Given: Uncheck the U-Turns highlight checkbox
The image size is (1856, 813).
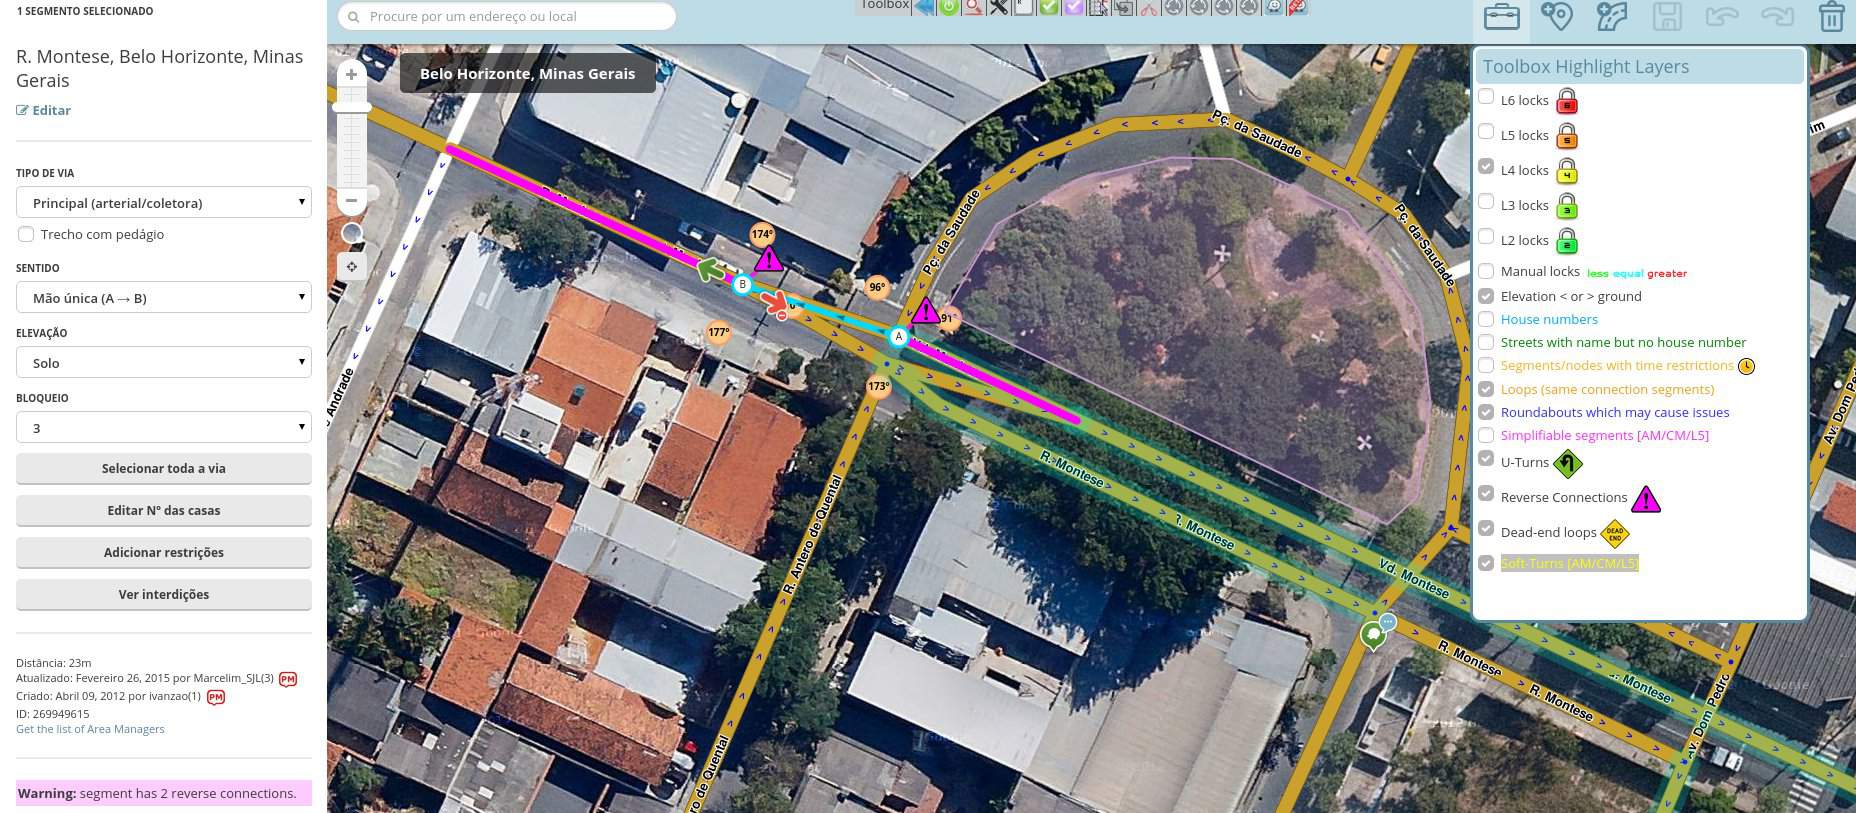Looking at the screenshot, I should click(x=1486, y=459).
